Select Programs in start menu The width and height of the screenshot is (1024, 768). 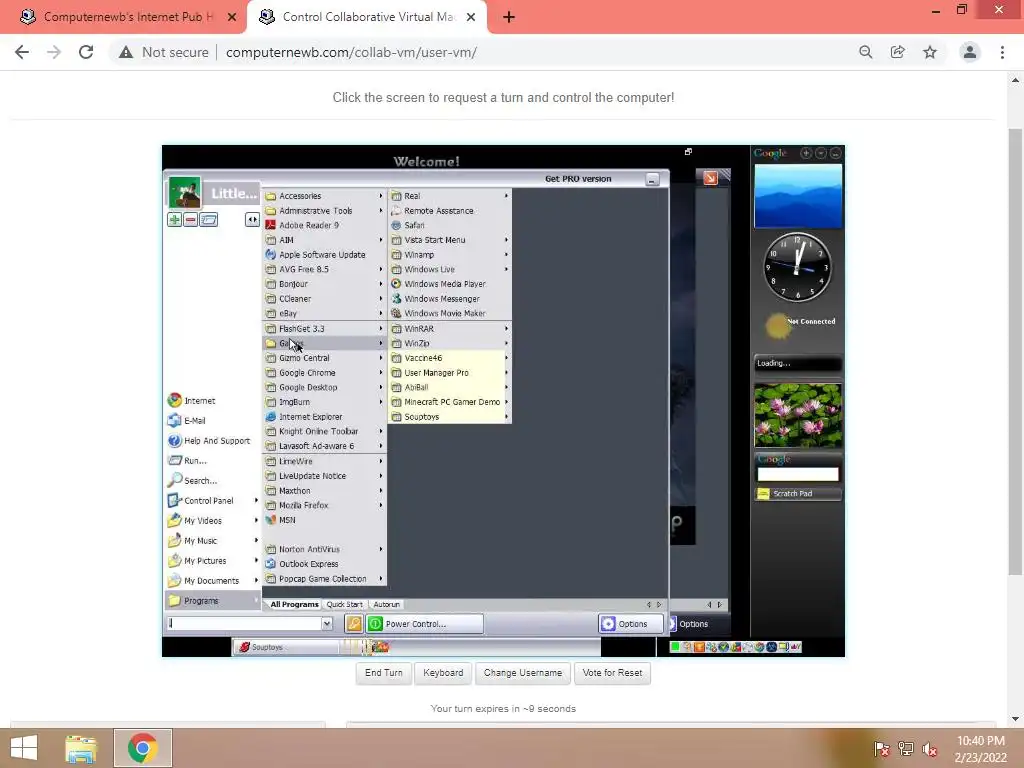212,601
